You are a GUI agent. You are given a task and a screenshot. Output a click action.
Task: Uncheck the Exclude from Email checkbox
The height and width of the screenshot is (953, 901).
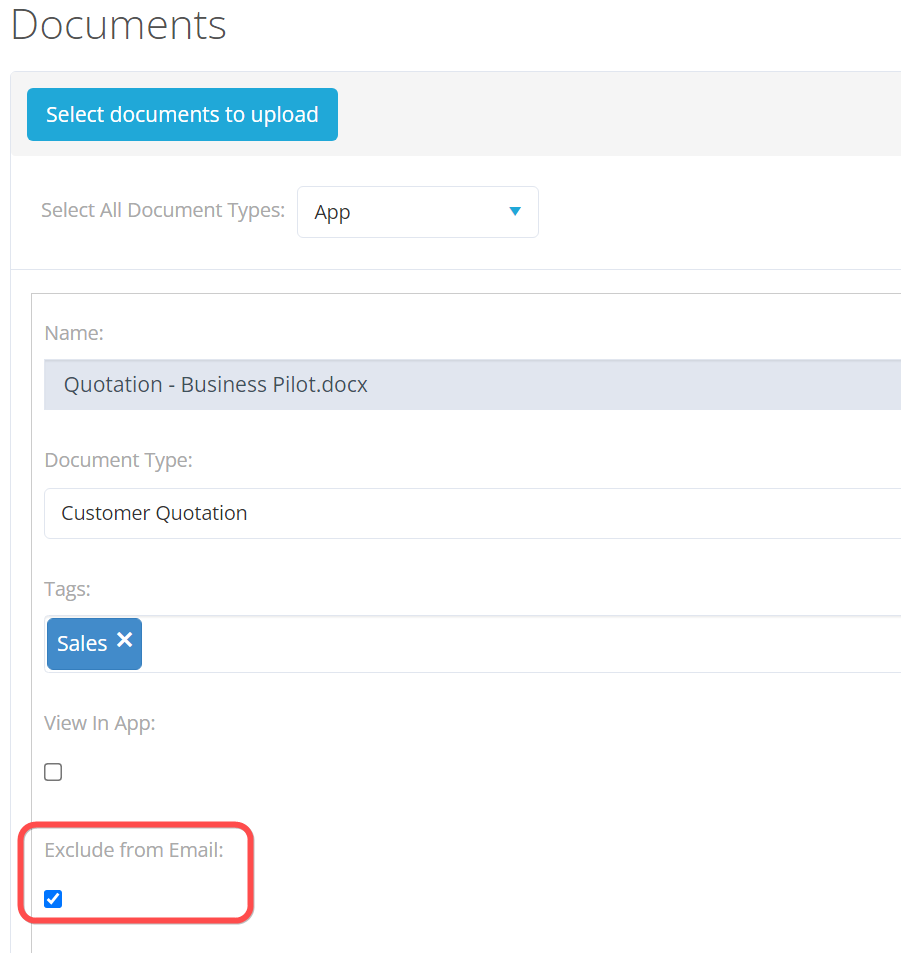53,899
